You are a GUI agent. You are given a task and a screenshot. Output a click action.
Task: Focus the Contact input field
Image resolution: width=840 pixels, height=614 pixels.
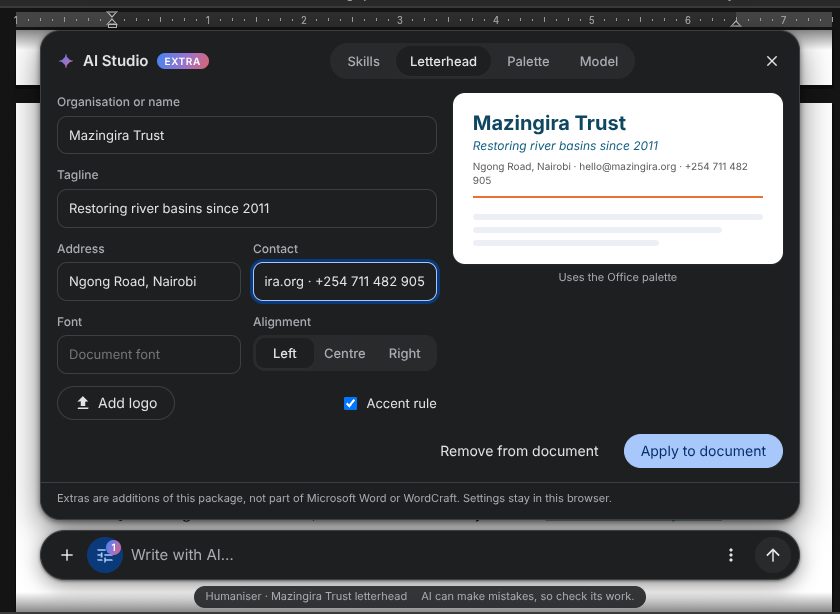point(344,281)
